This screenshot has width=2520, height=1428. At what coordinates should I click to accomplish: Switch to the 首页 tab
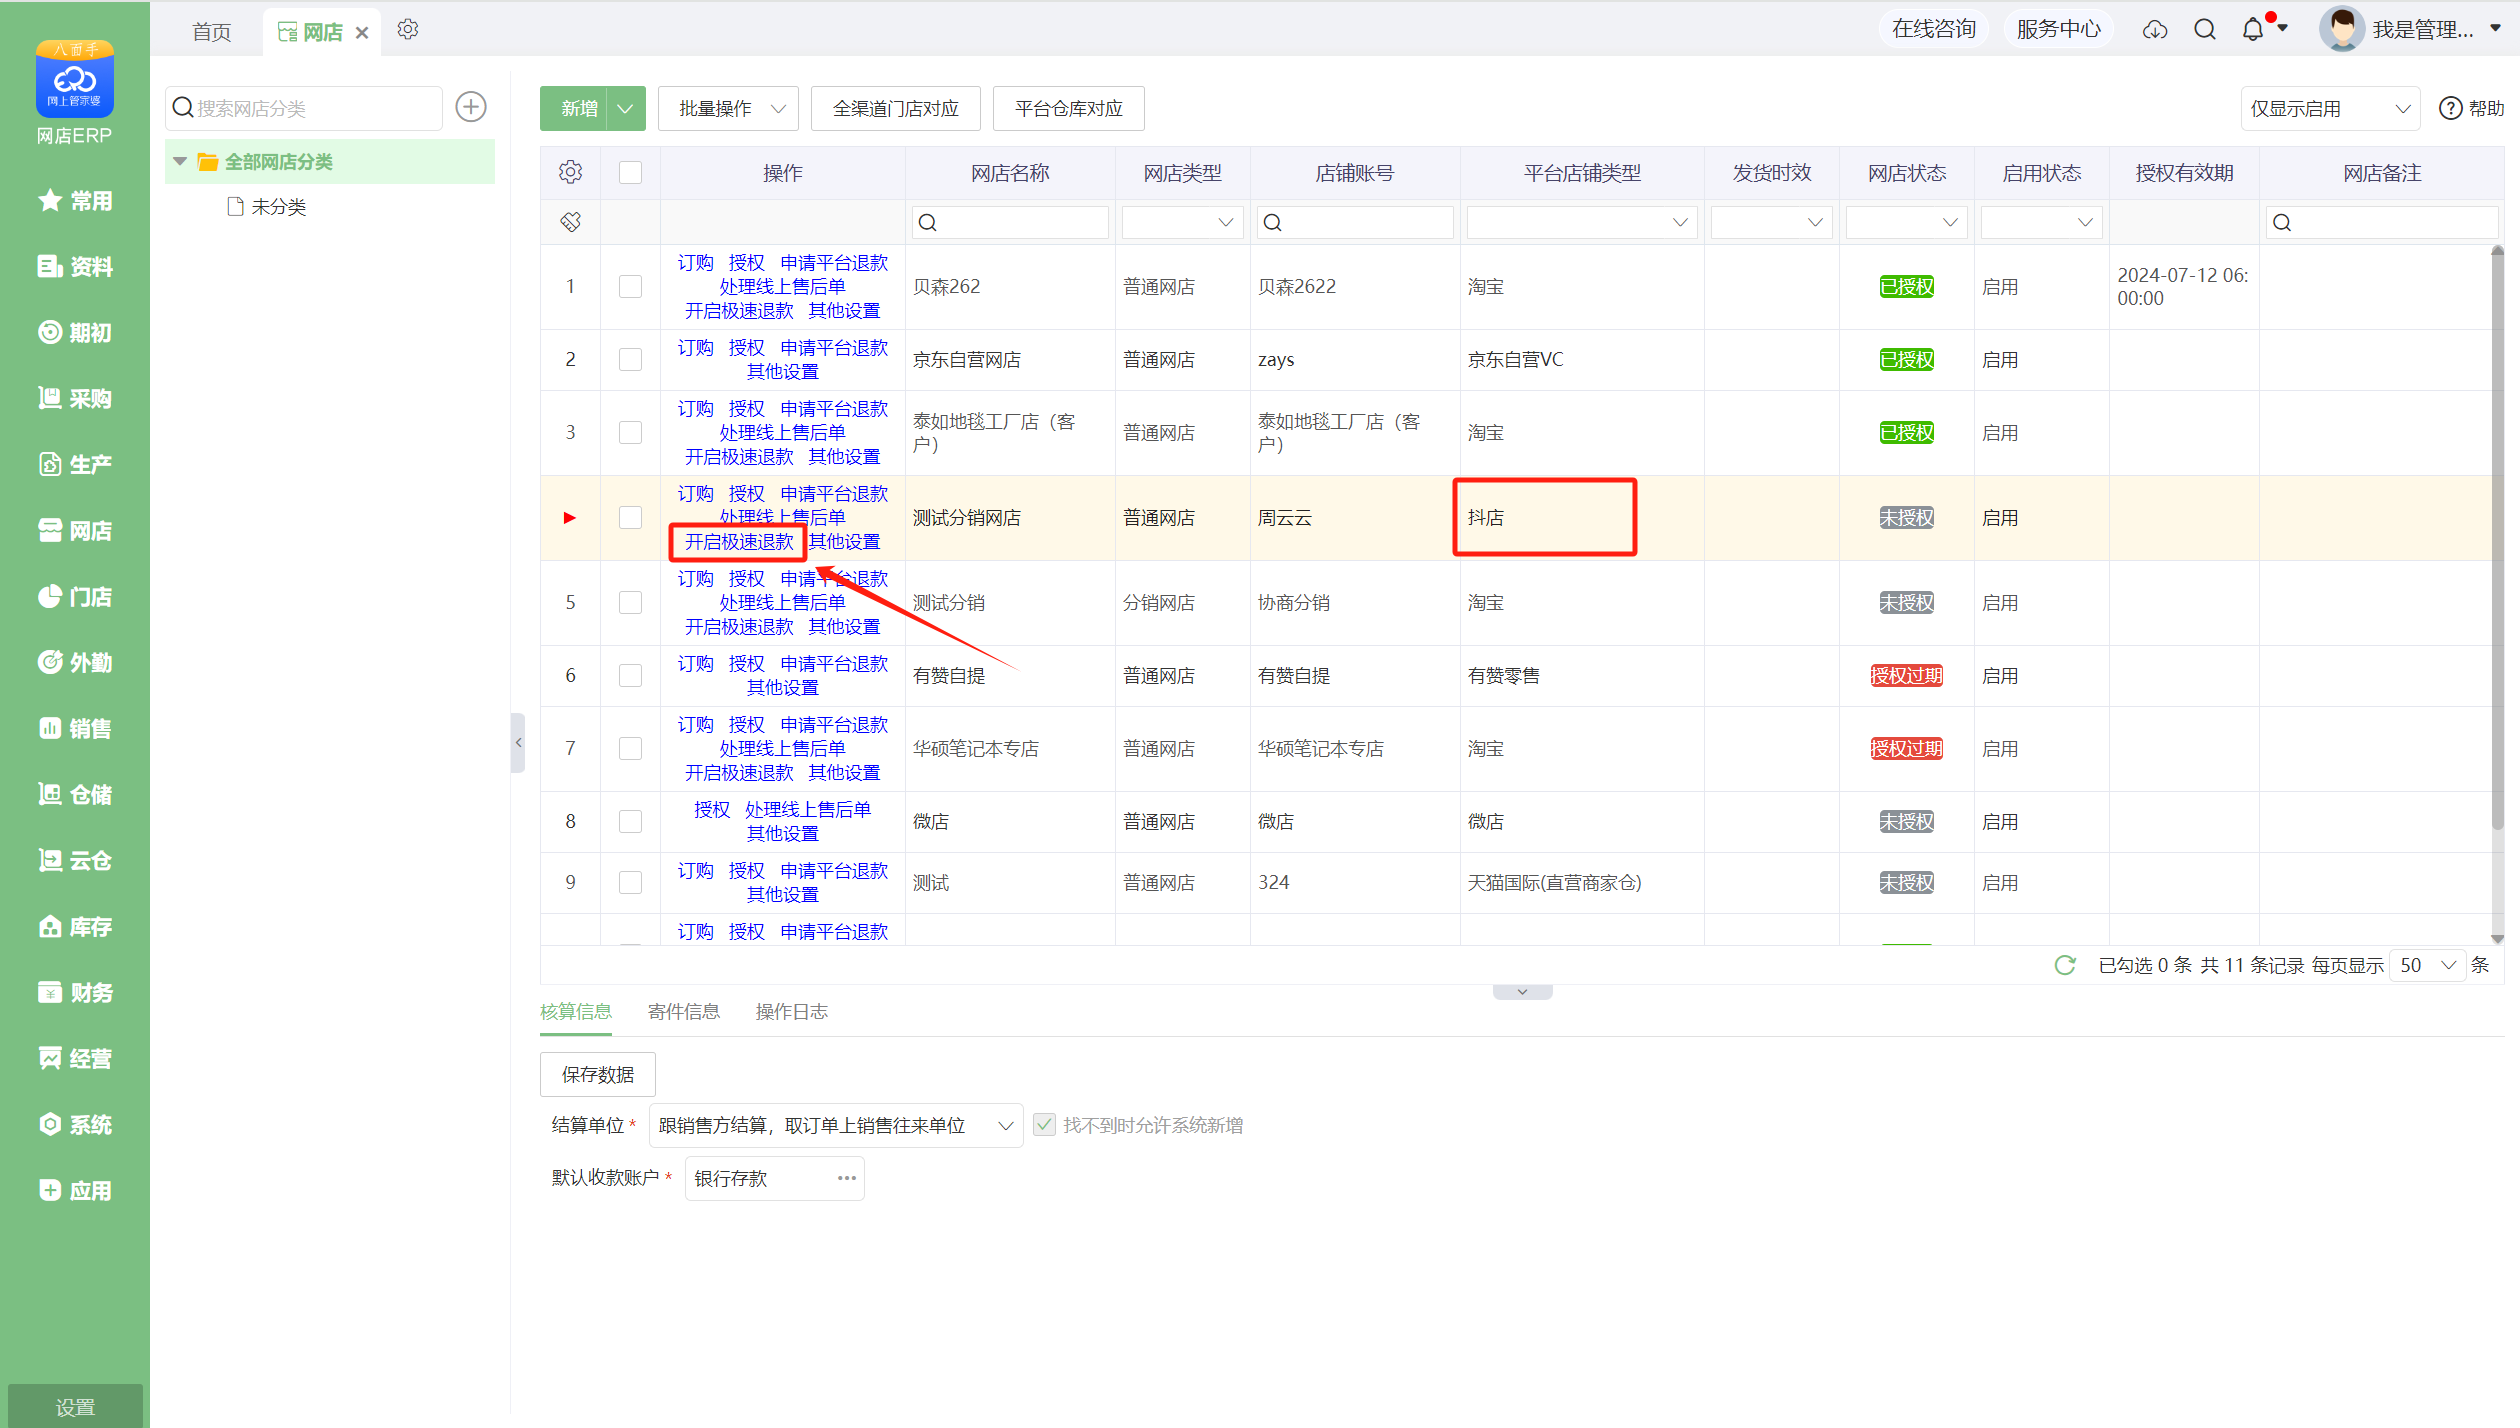pos(211,32)
